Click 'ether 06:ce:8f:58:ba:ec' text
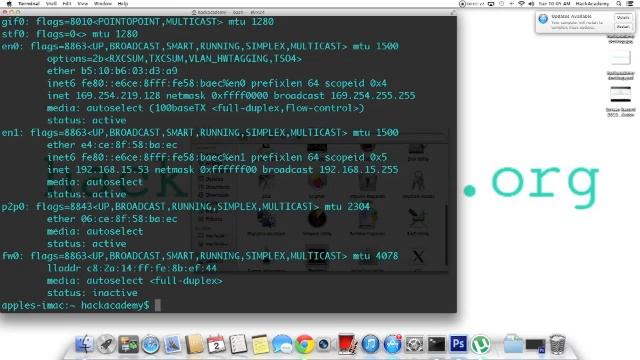 pyautogui.click(x=112, y=219)
